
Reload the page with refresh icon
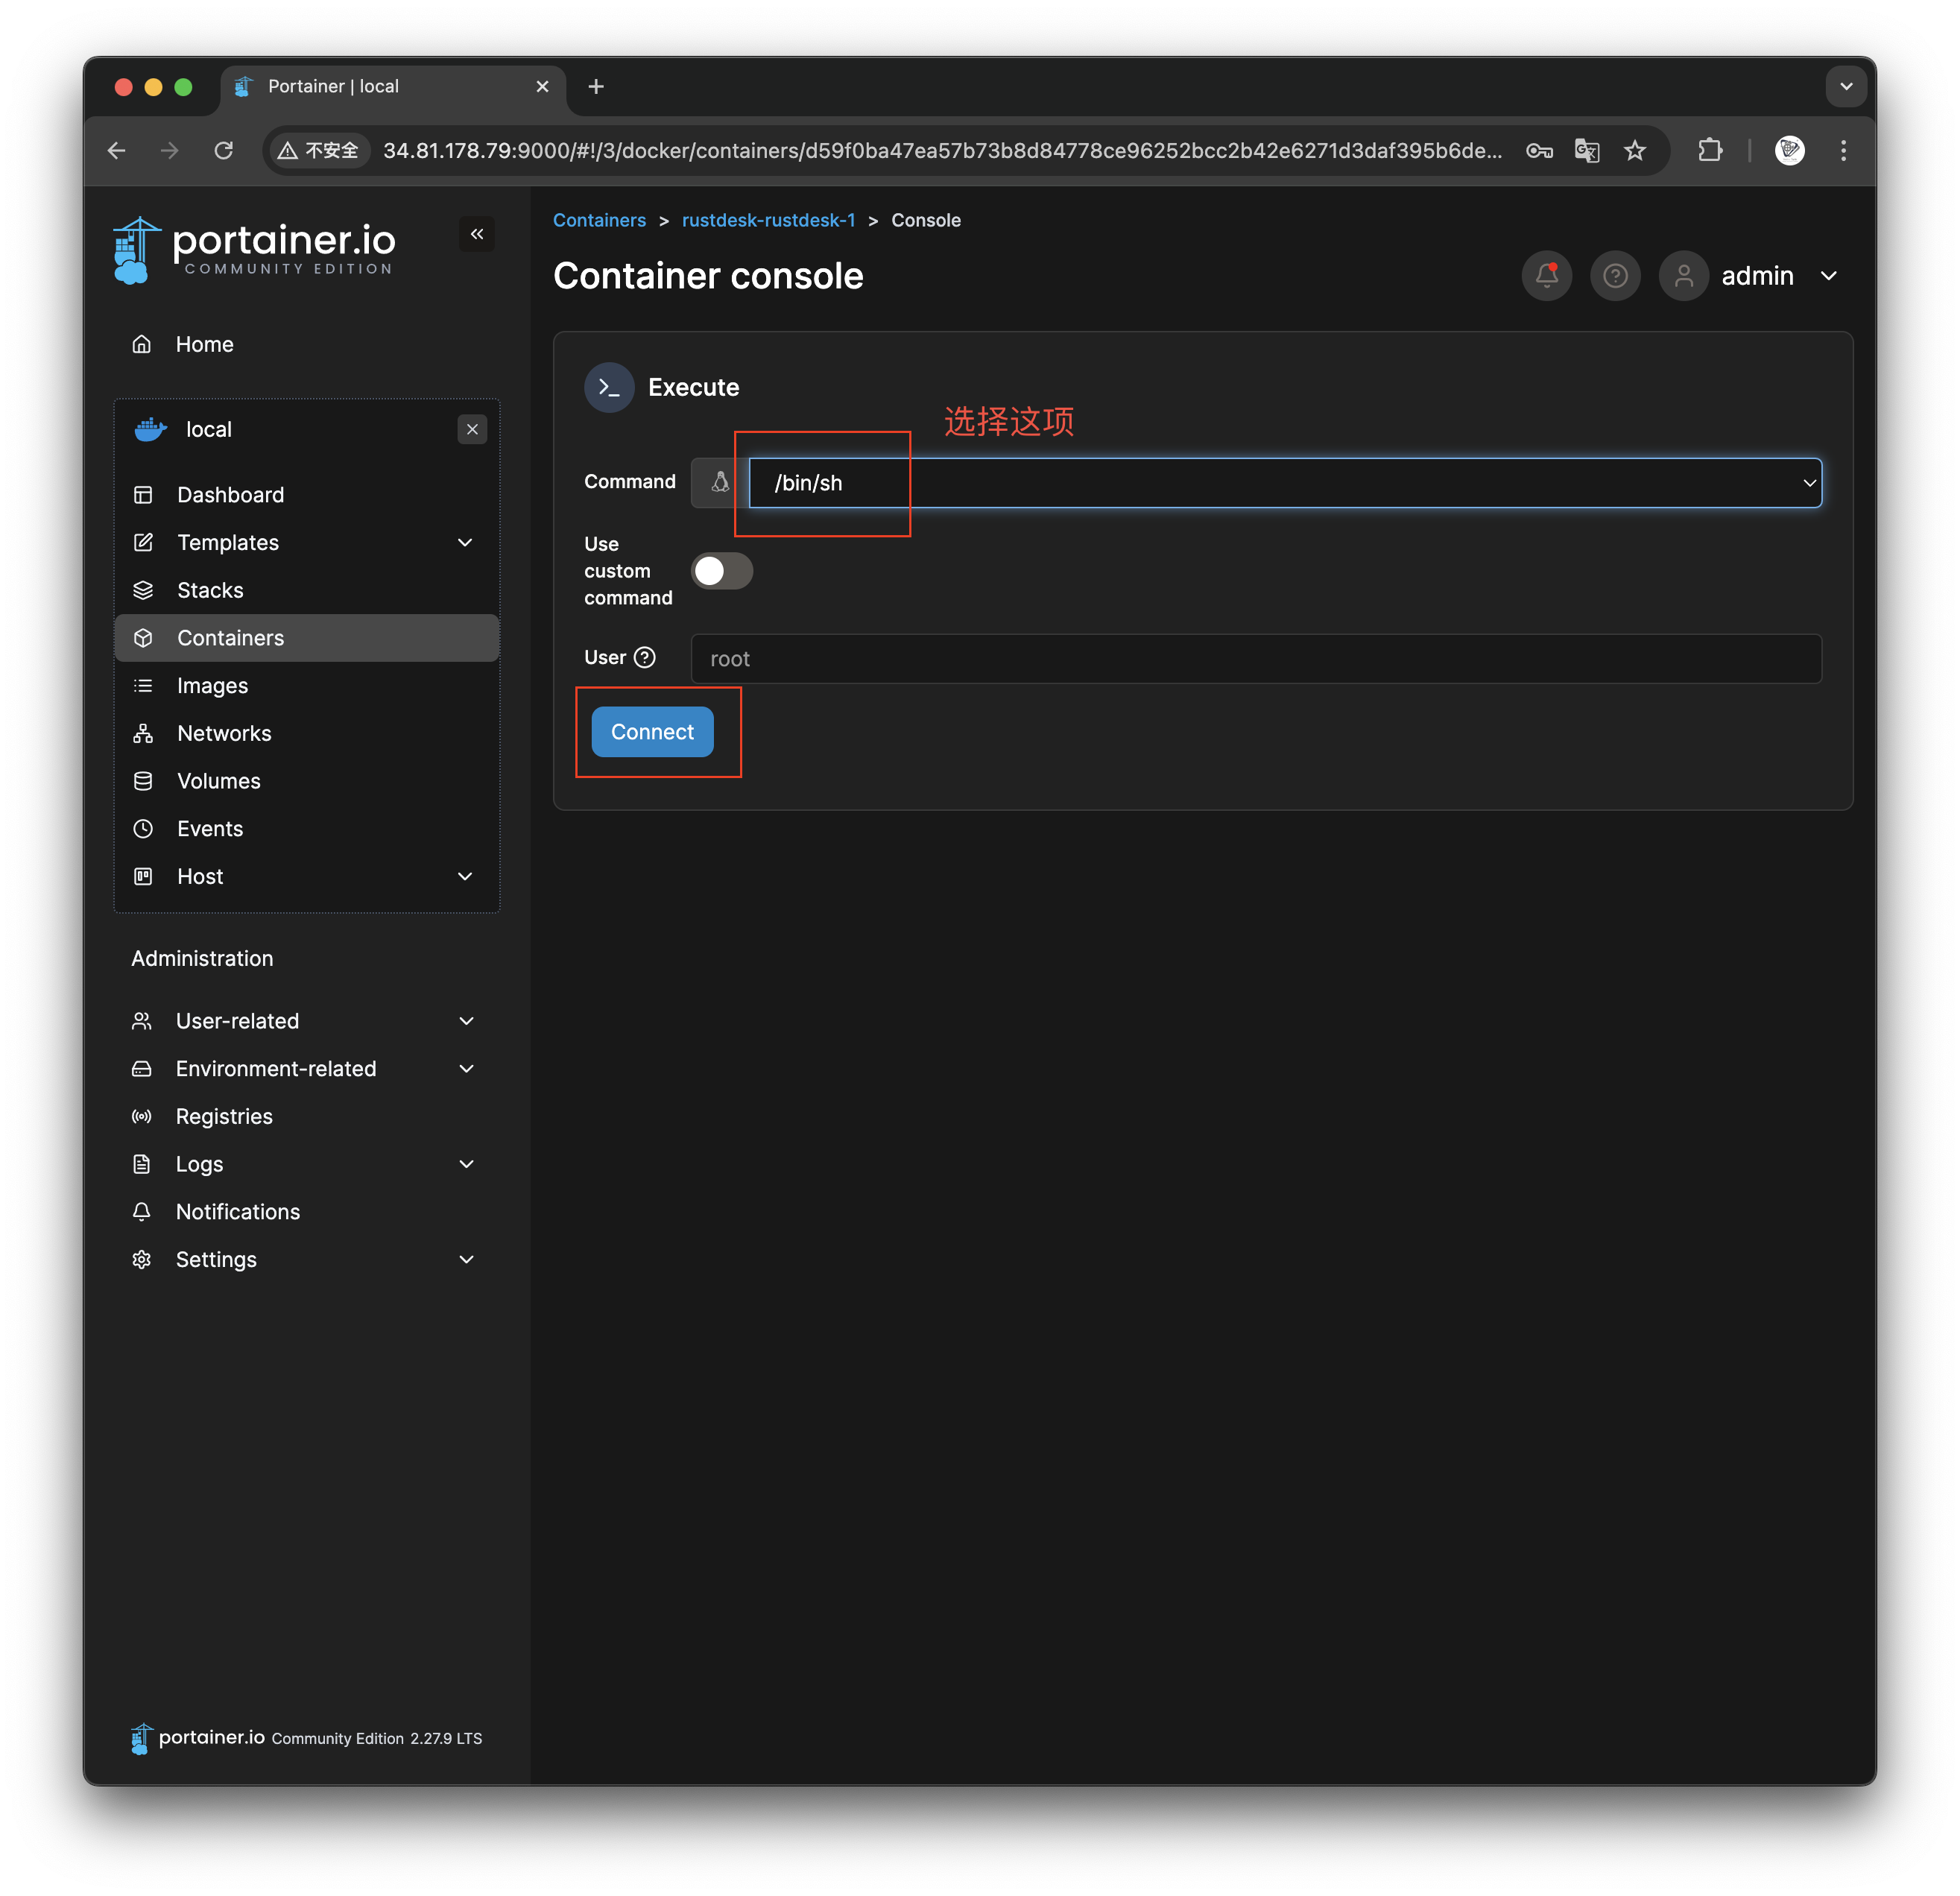224,150
